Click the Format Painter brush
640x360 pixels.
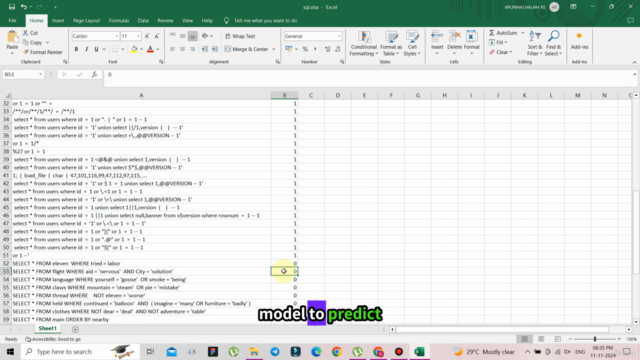pos(42,52)
